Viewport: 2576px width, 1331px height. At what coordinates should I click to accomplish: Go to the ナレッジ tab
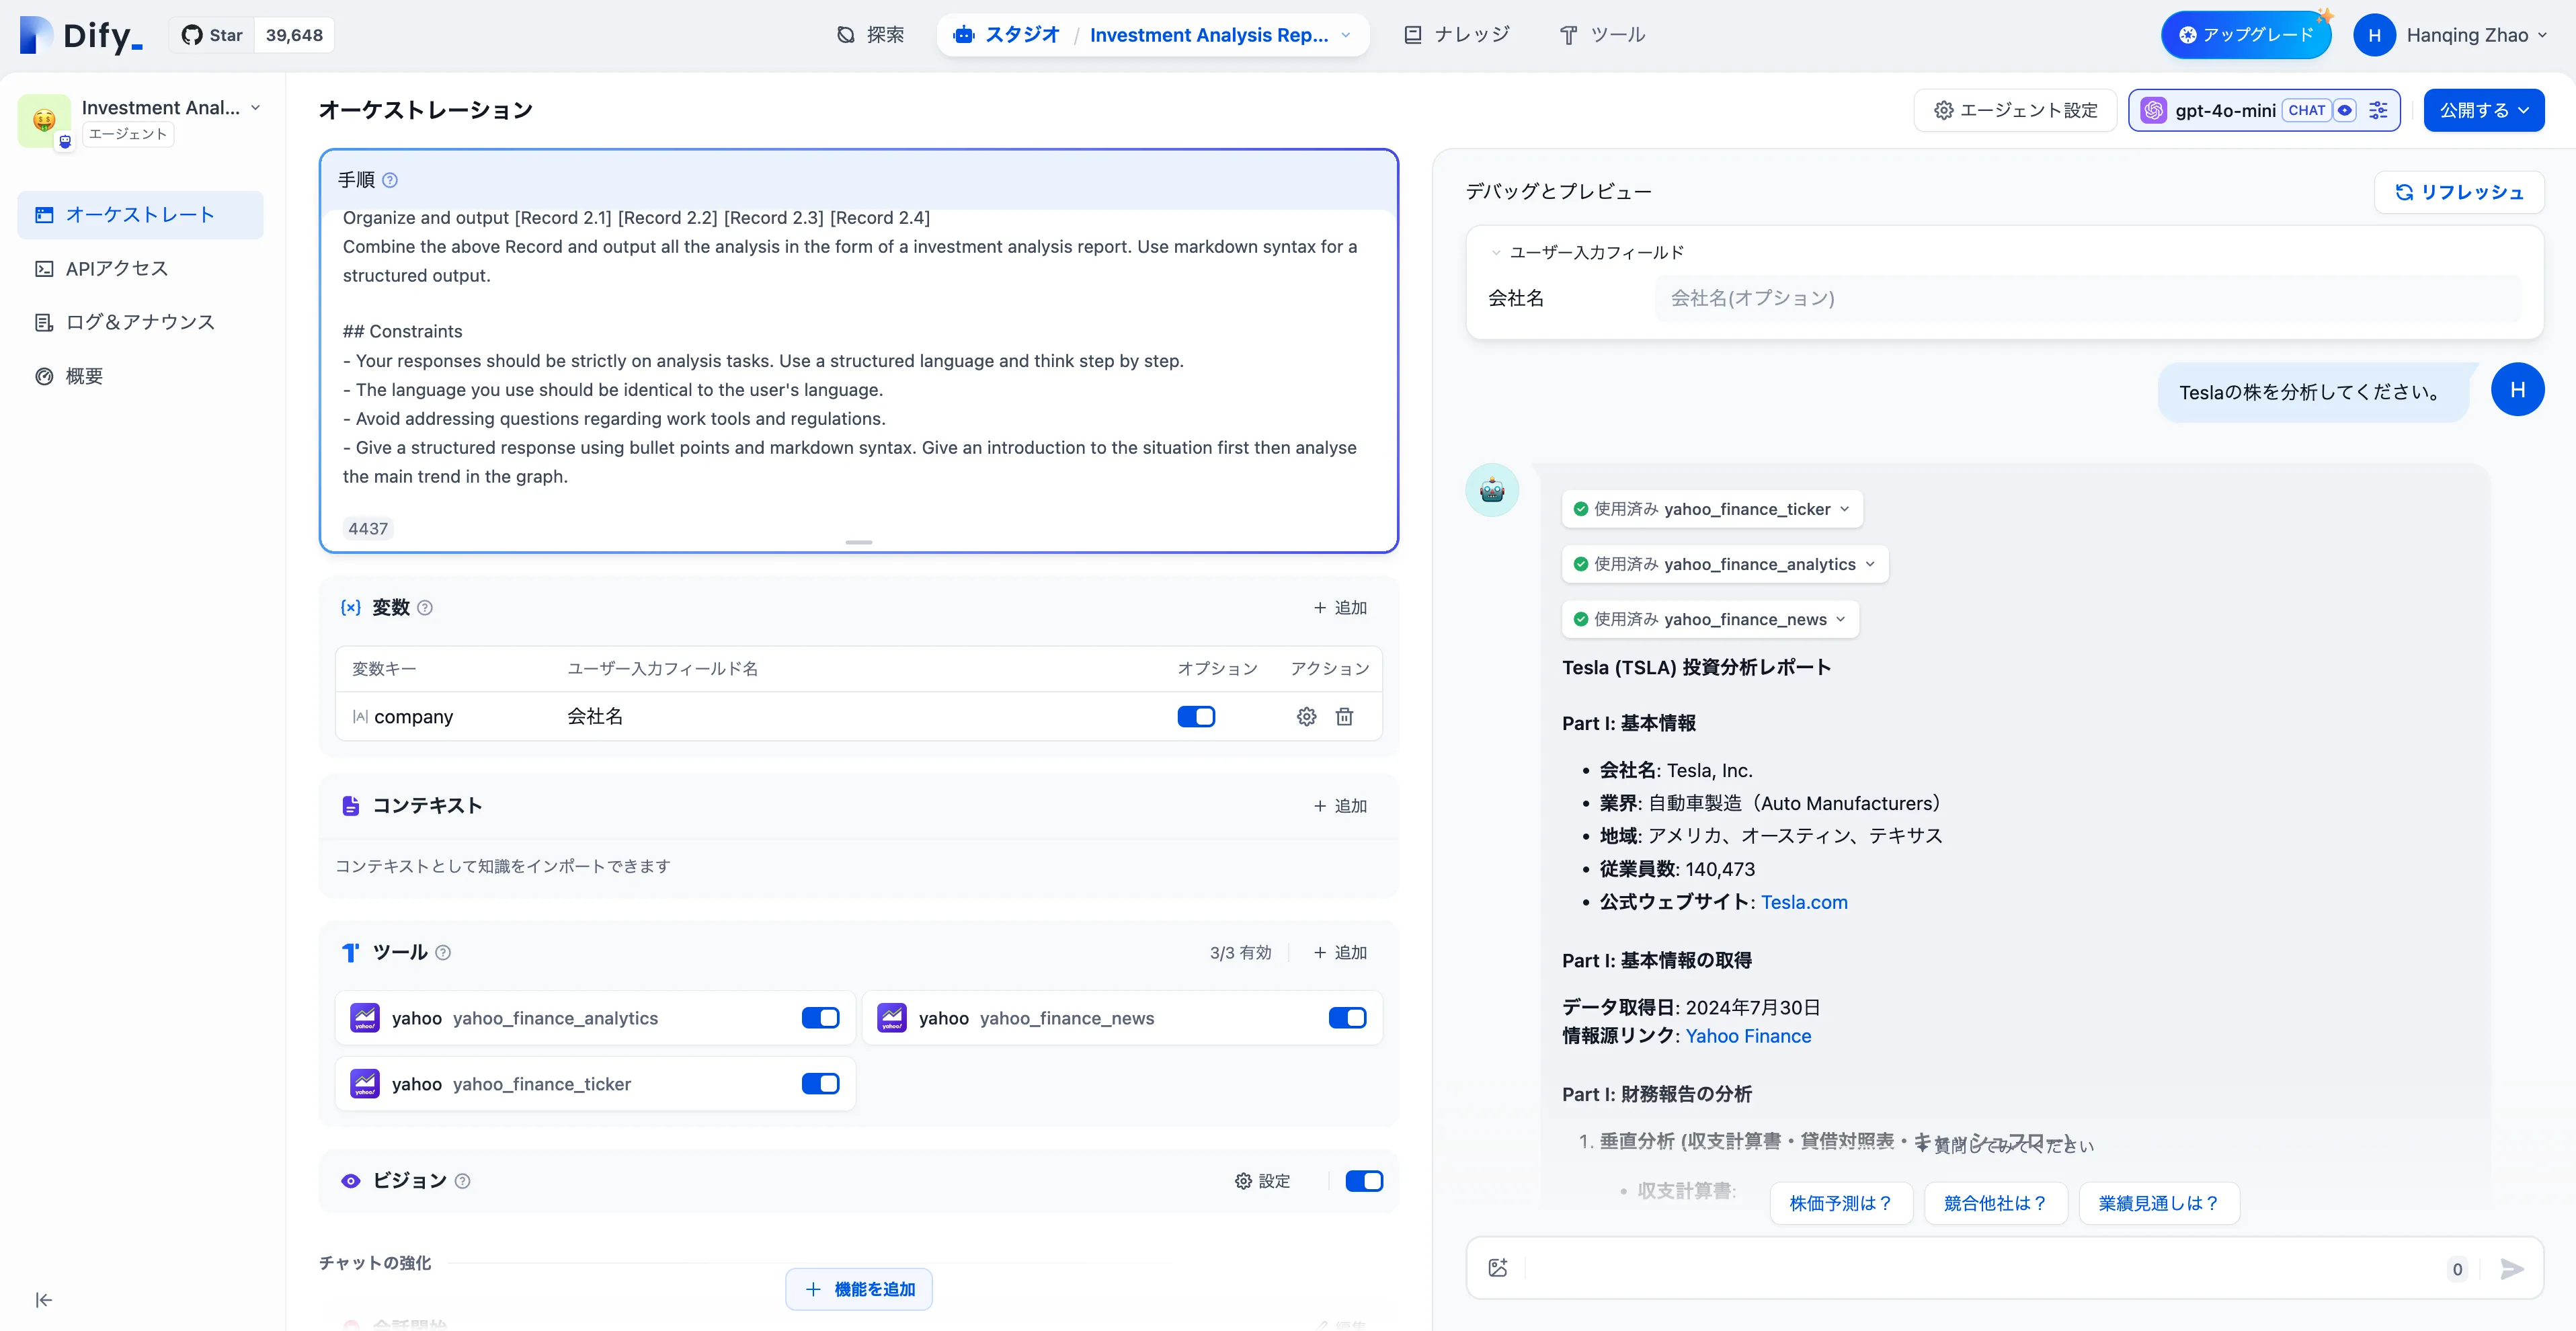[x=1456, y=35]
